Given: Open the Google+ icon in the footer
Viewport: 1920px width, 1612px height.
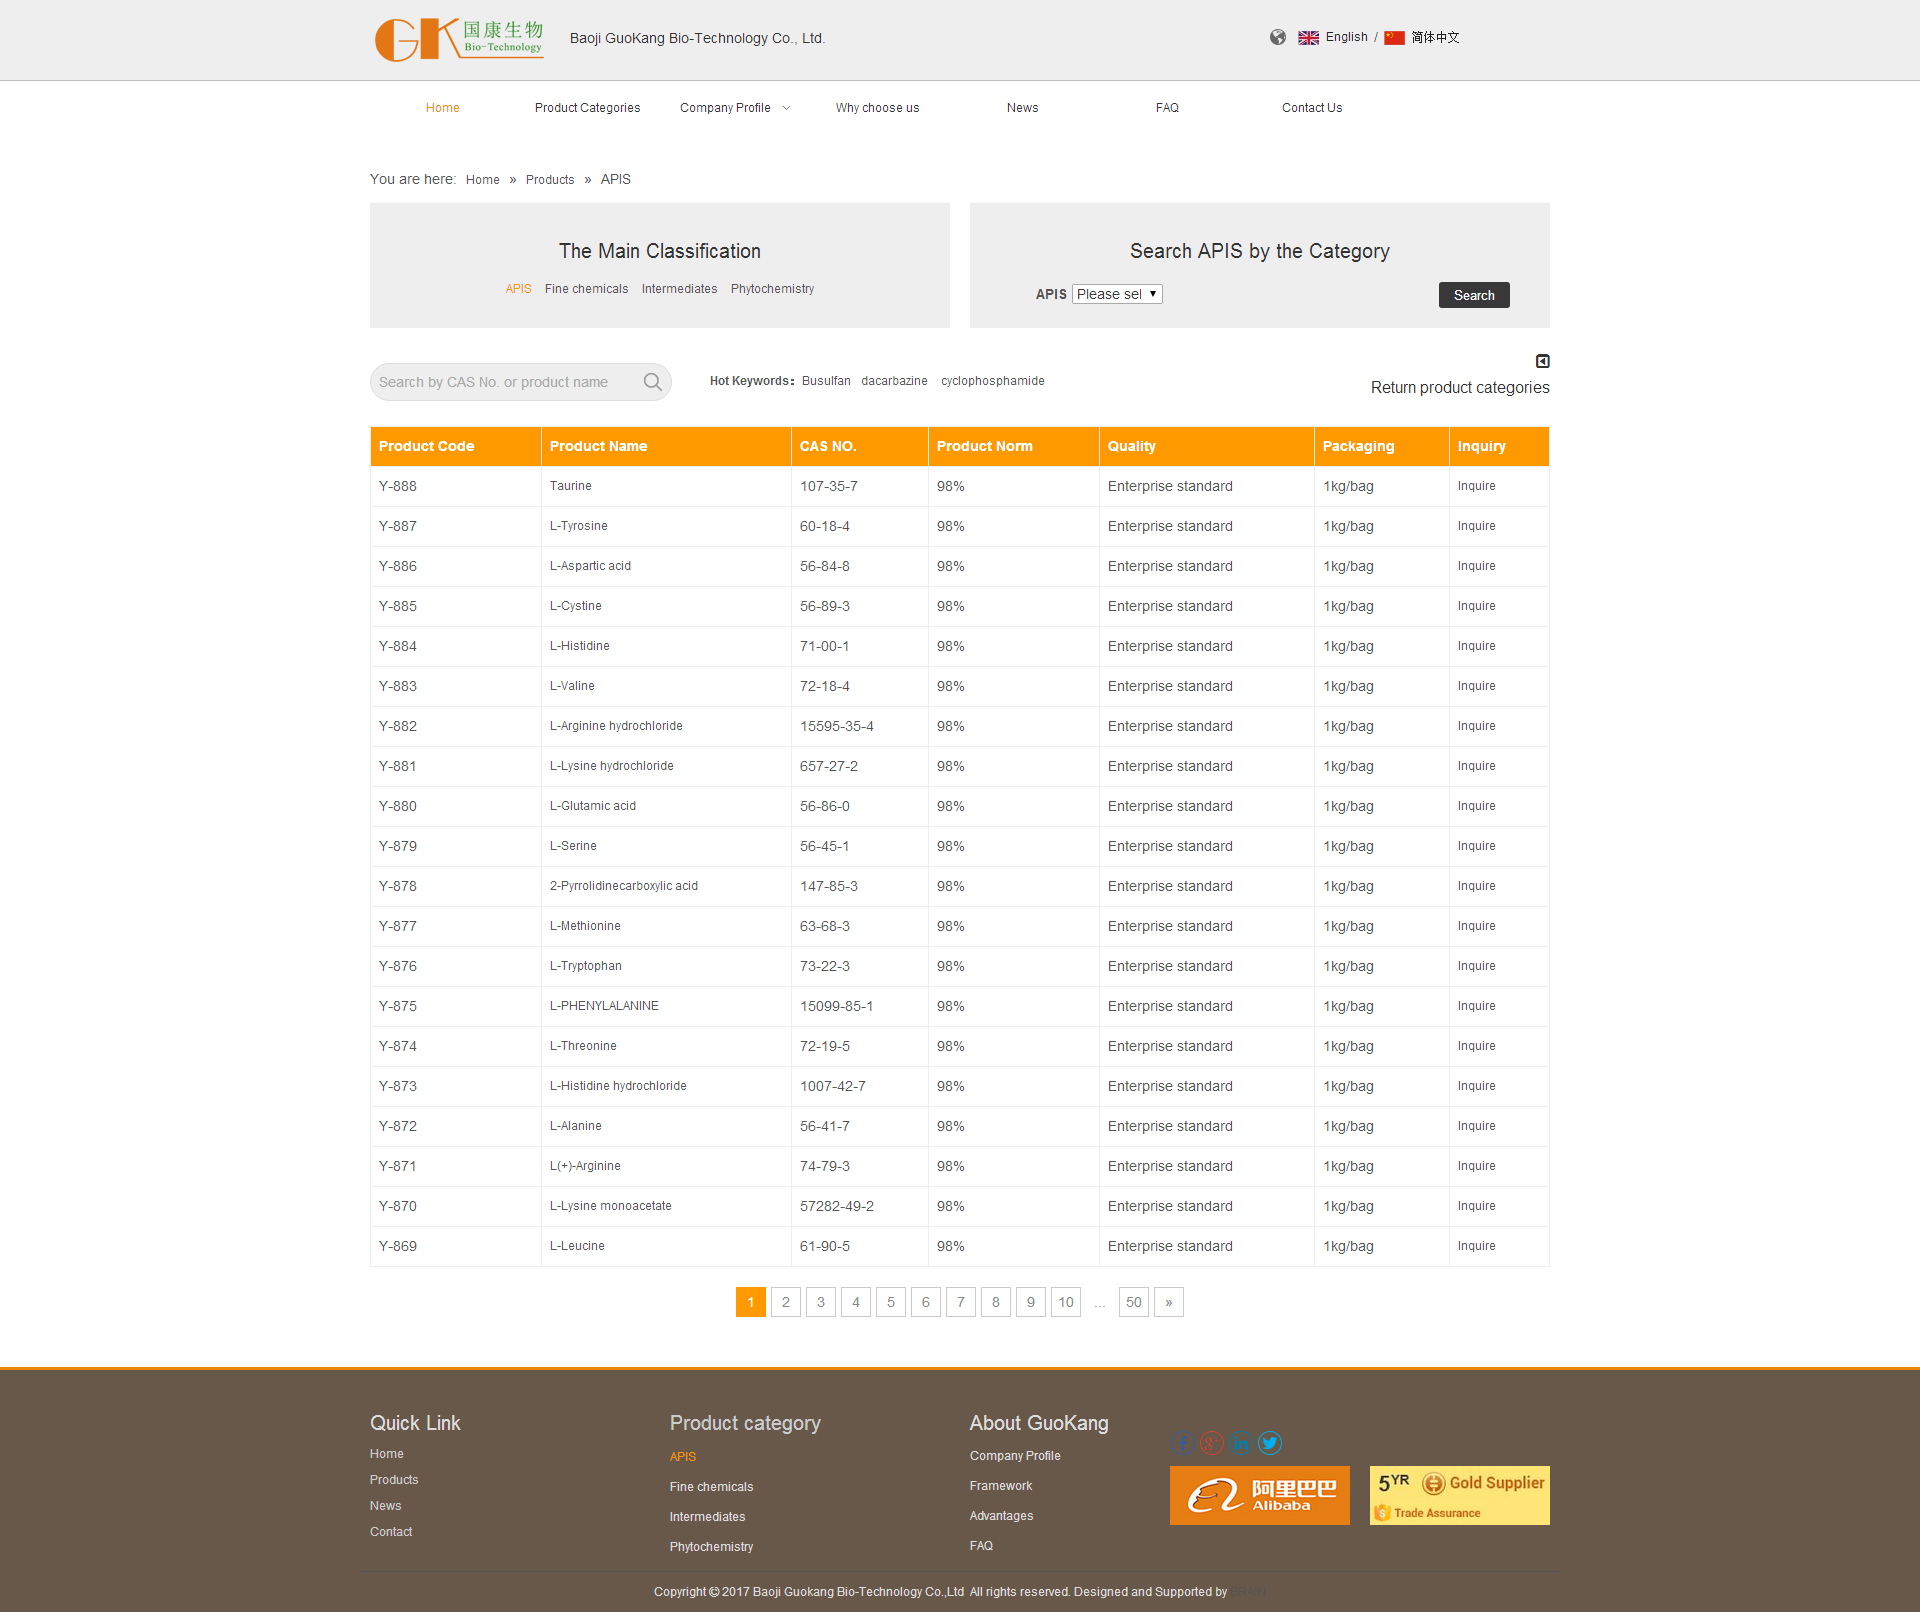Looking at the screenshot, I should pyautogui.click(x=1211, y=1443).
